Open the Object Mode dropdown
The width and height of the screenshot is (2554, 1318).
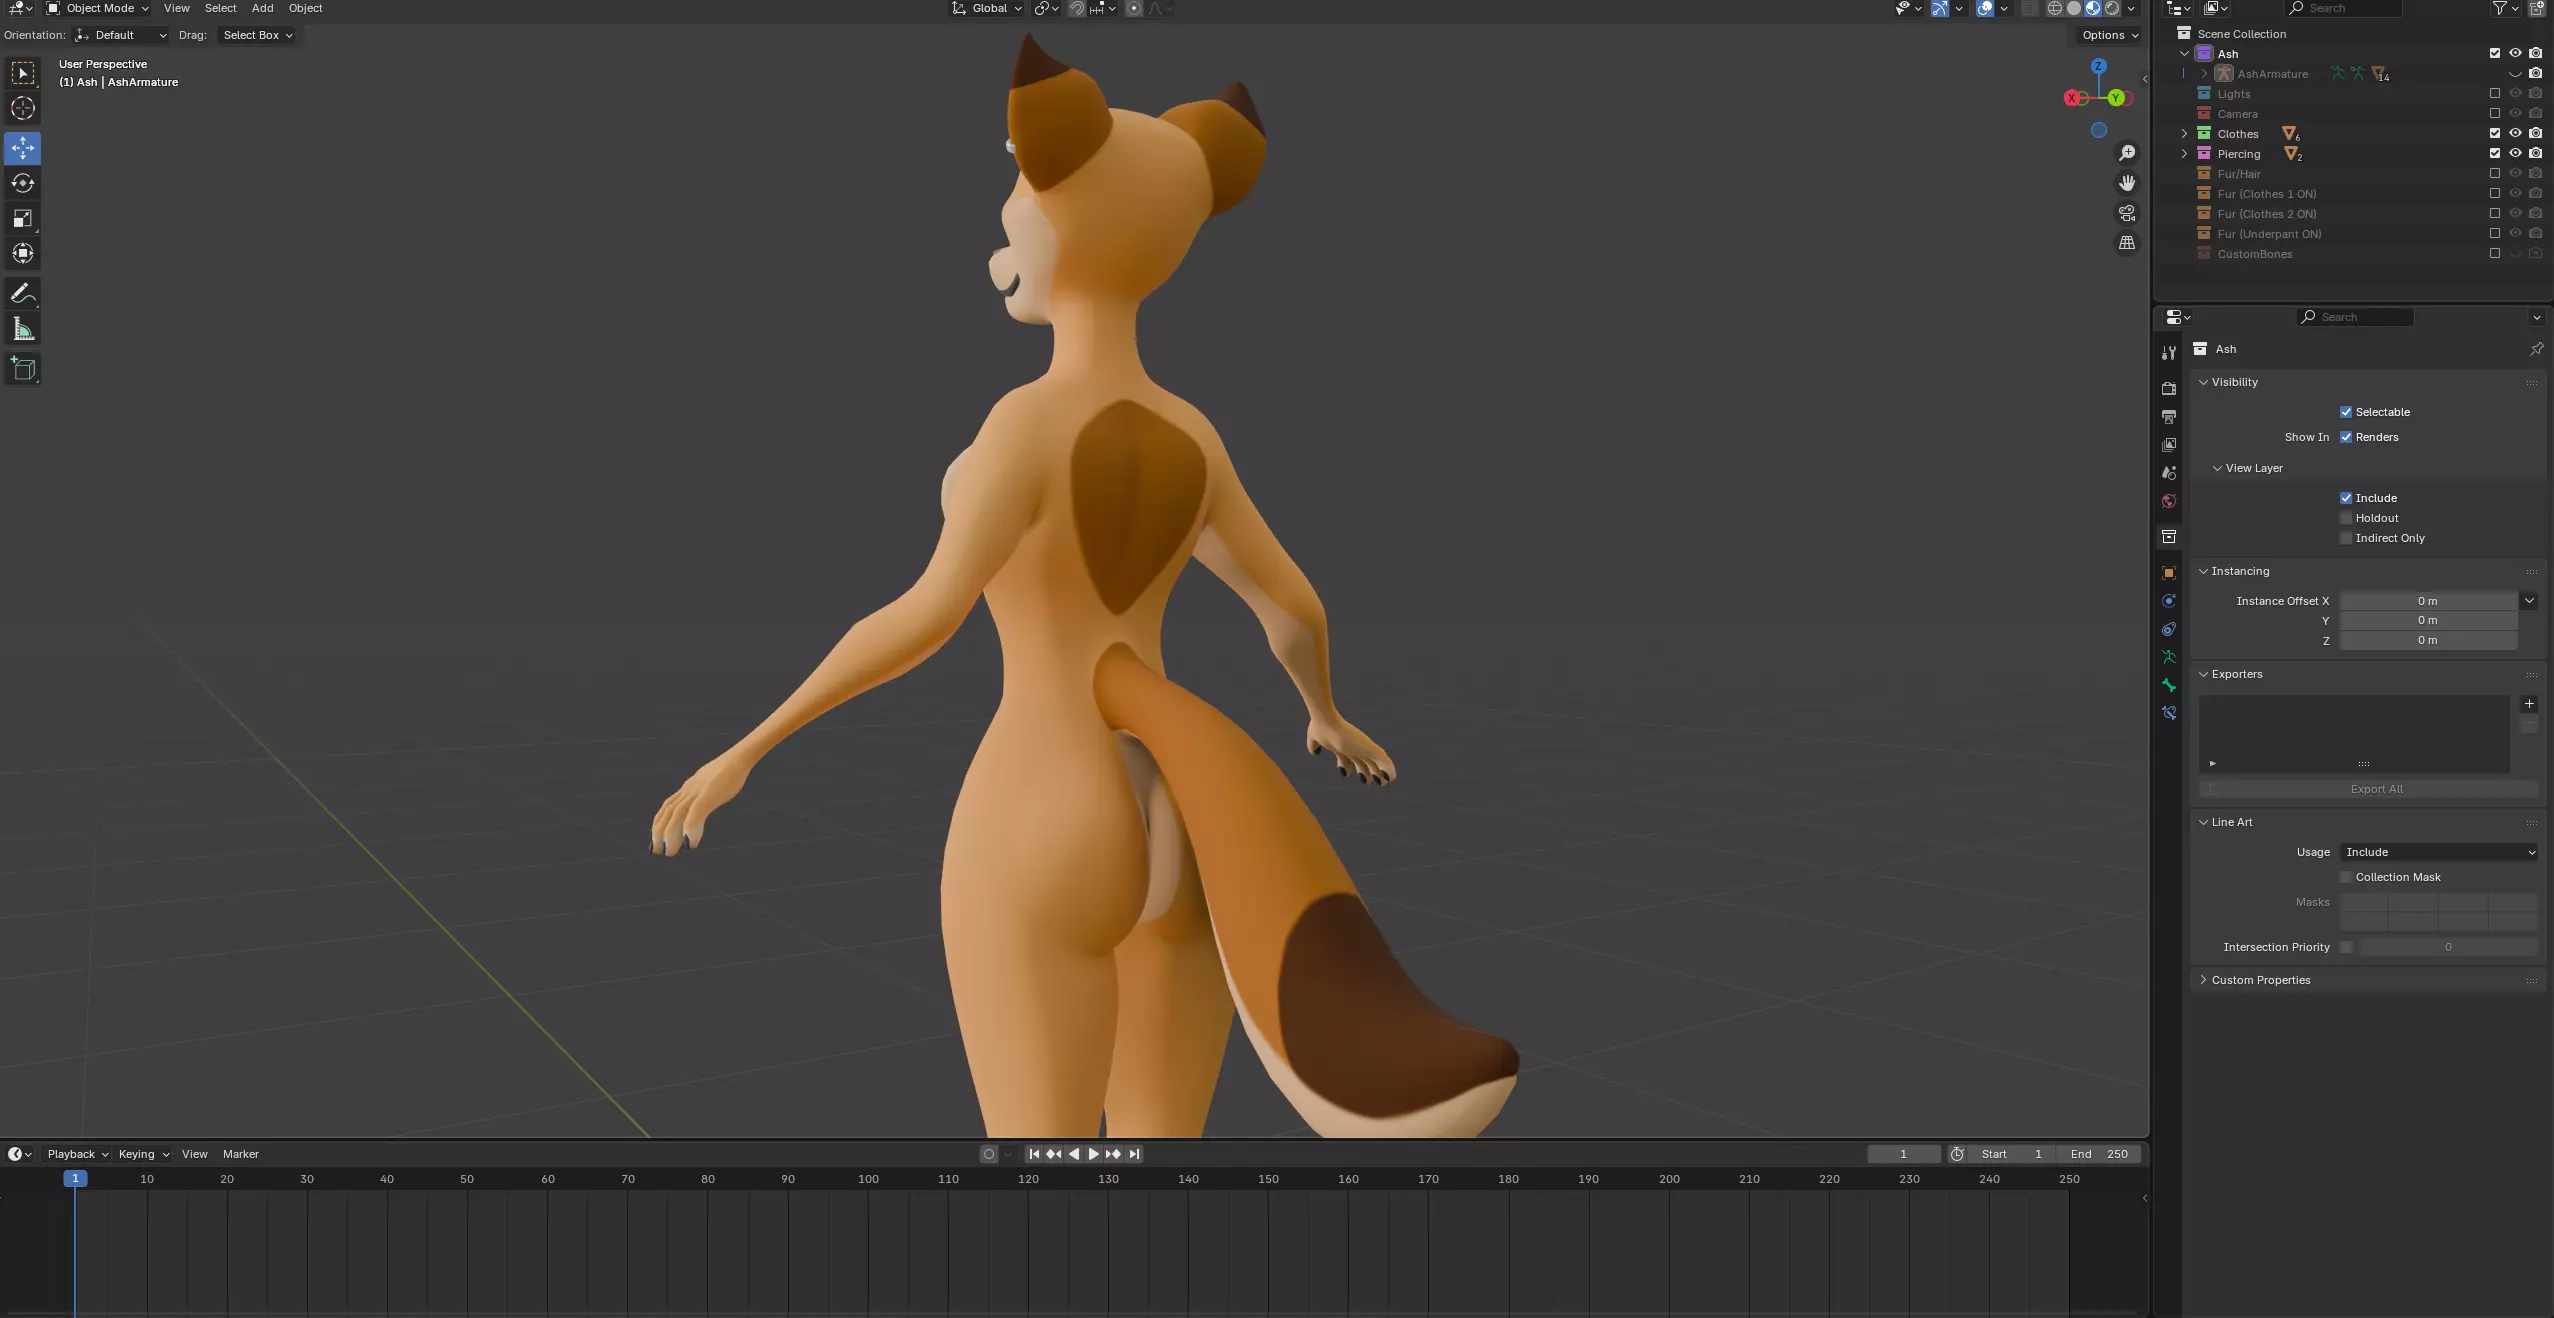pos(98,8)
